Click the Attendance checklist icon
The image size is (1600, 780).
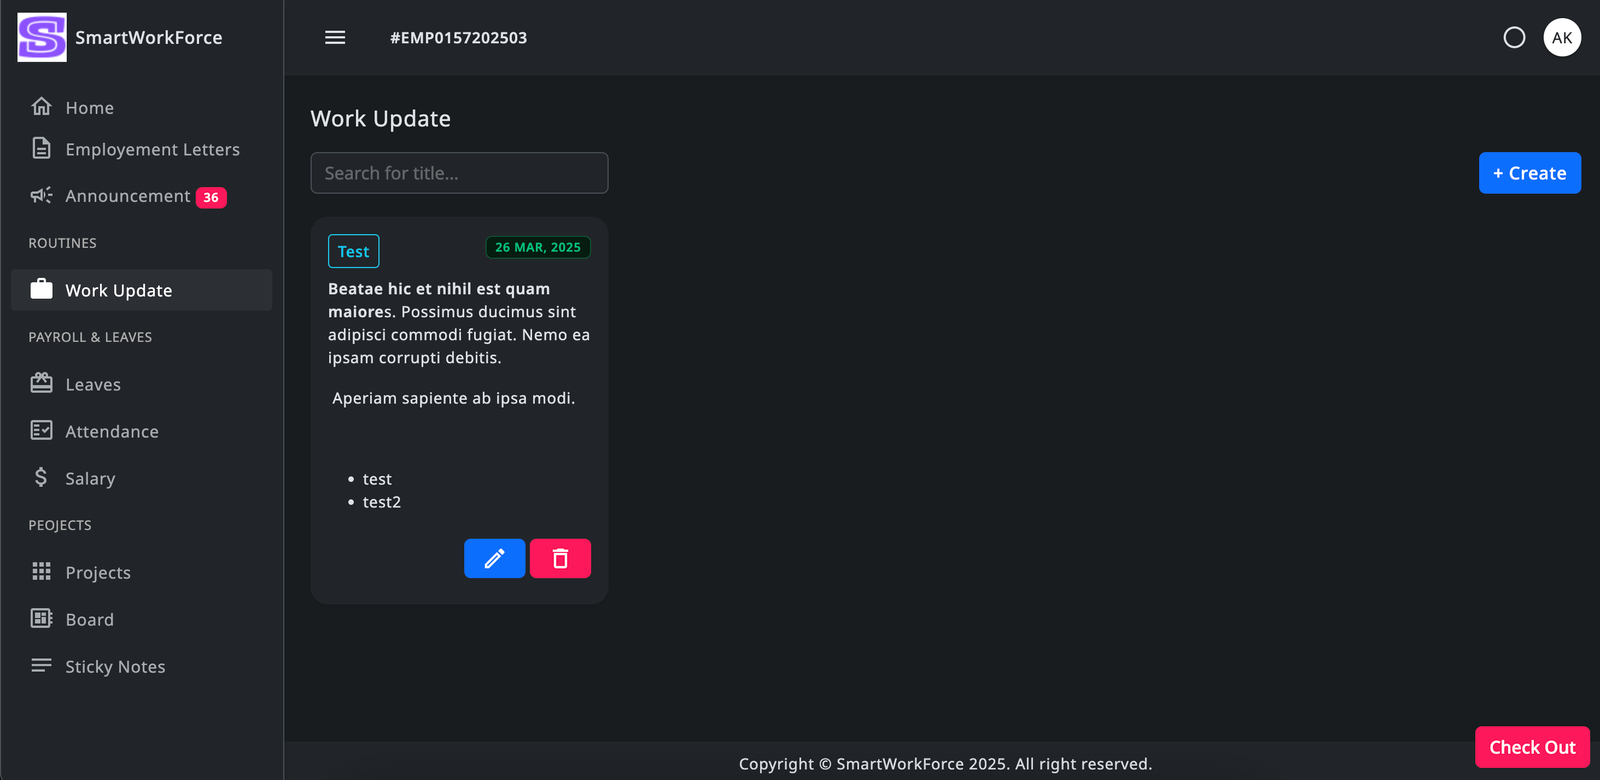pos(41,431)
